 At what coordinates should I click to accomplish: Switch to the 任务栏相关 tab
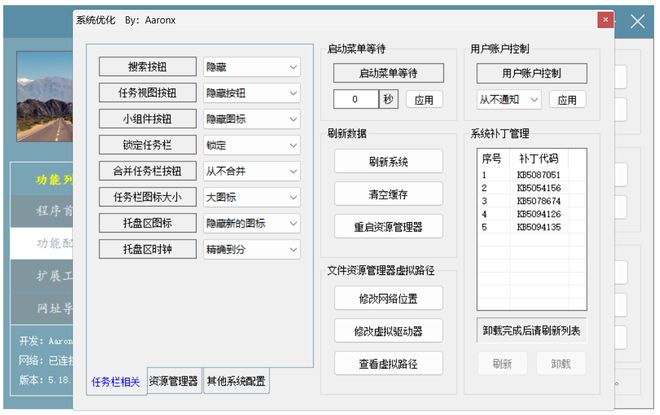tap(116, 381)
